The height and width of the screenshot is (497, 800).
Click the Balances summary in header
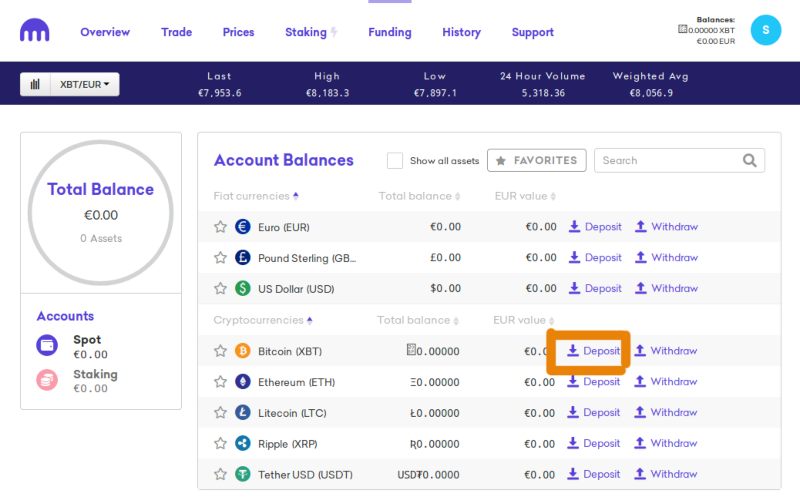[707, 31]
